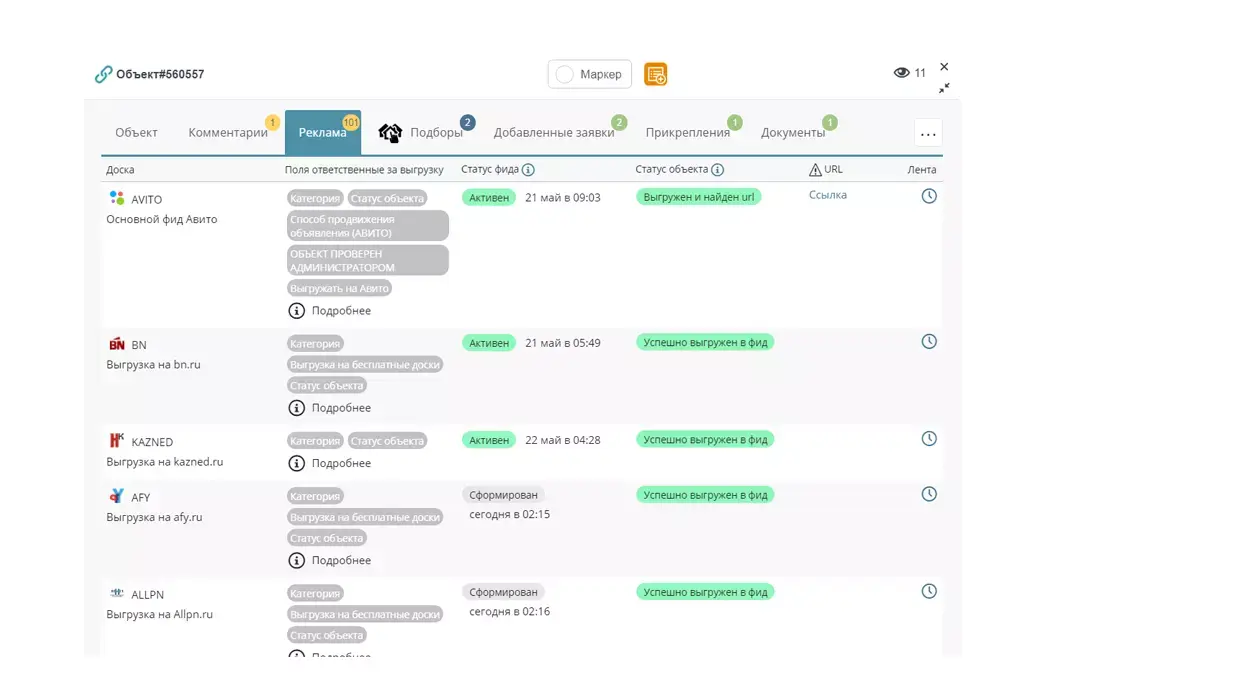Screen dimensions: 1247x678
Task: Click info icon next to Статус объекта
Action: click(717, 170)
